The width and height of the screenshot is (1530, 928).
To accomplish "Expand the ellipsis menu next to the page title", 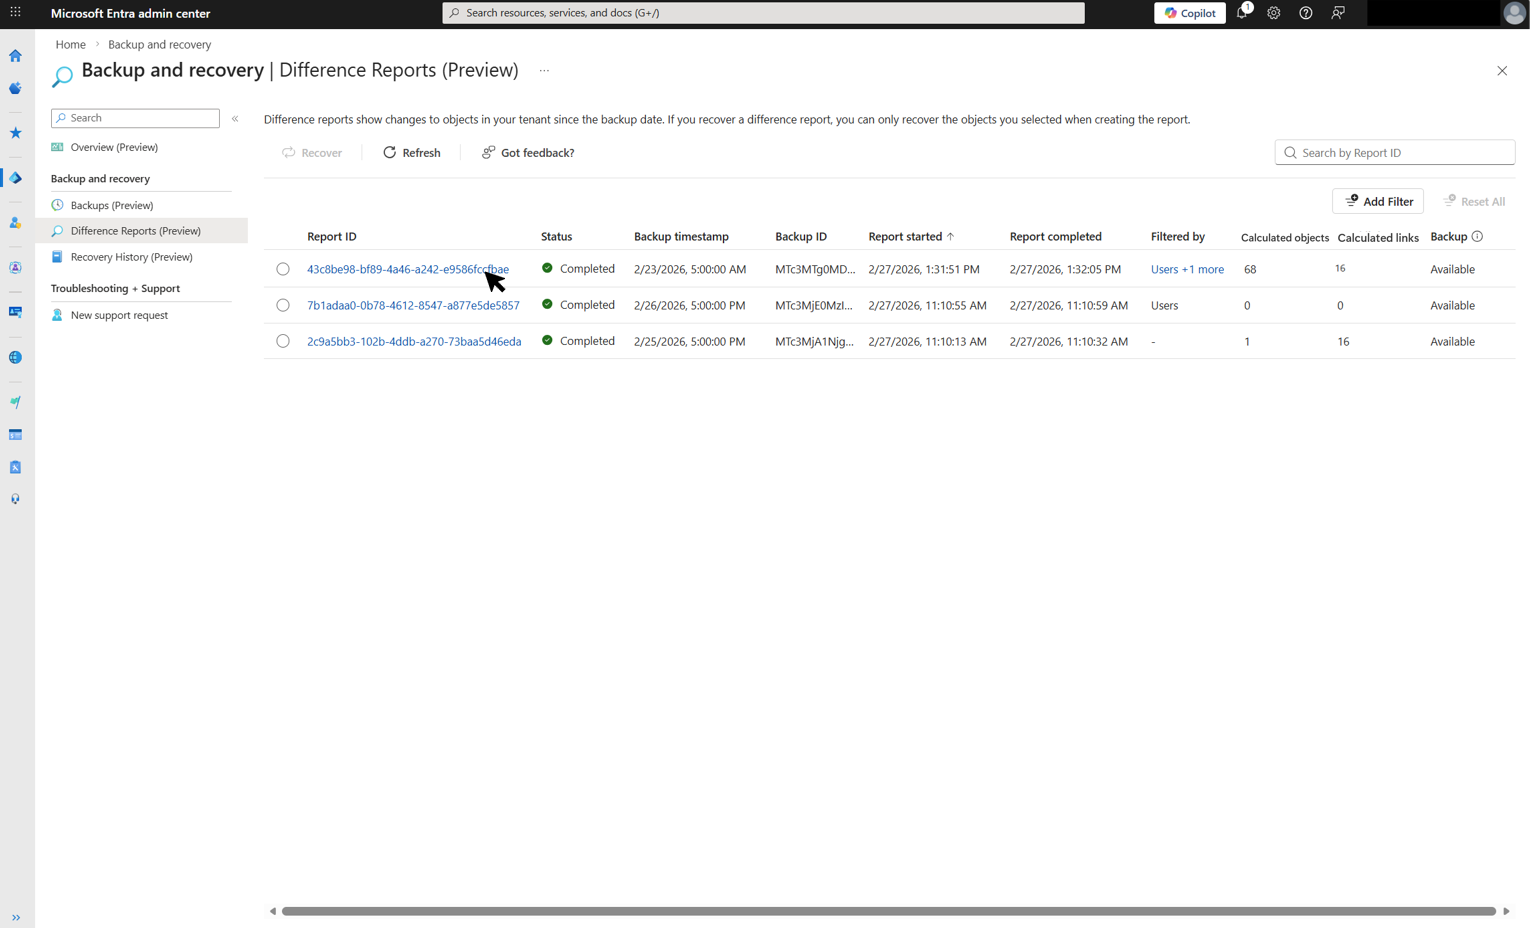I will [544, 71].
